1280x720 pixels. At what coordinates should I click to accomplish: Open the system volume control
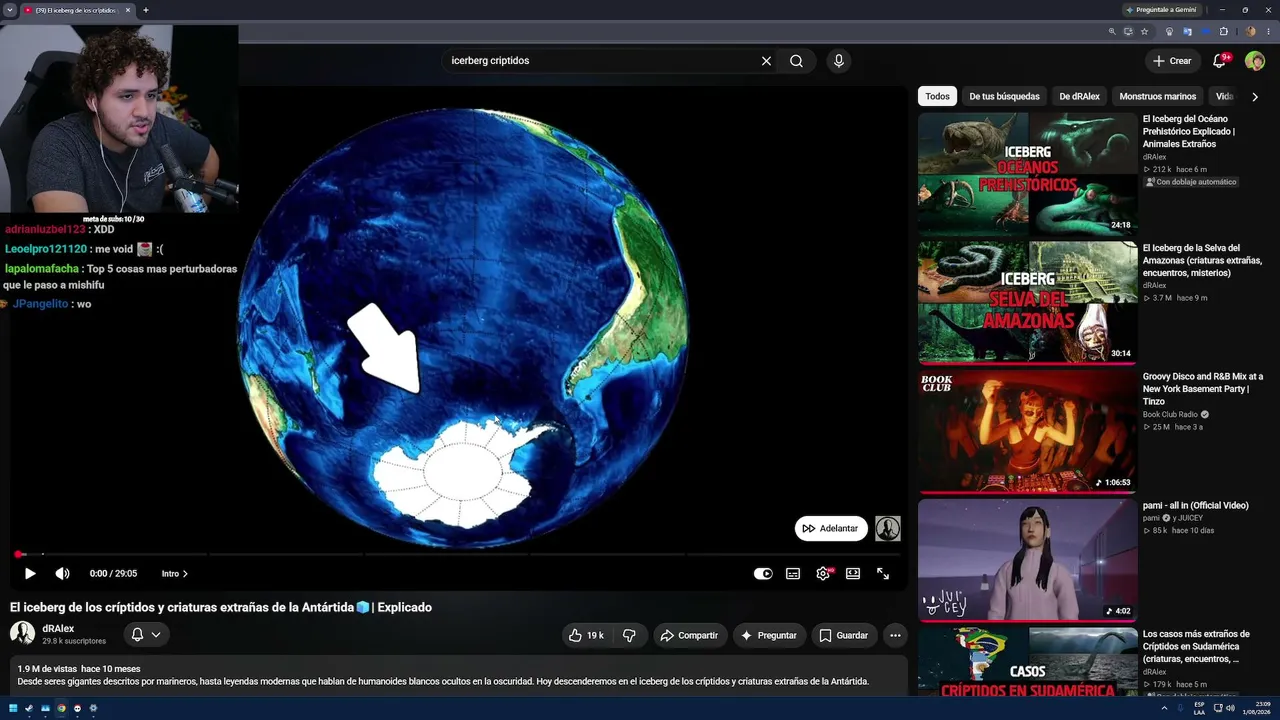coord(1229,708)
